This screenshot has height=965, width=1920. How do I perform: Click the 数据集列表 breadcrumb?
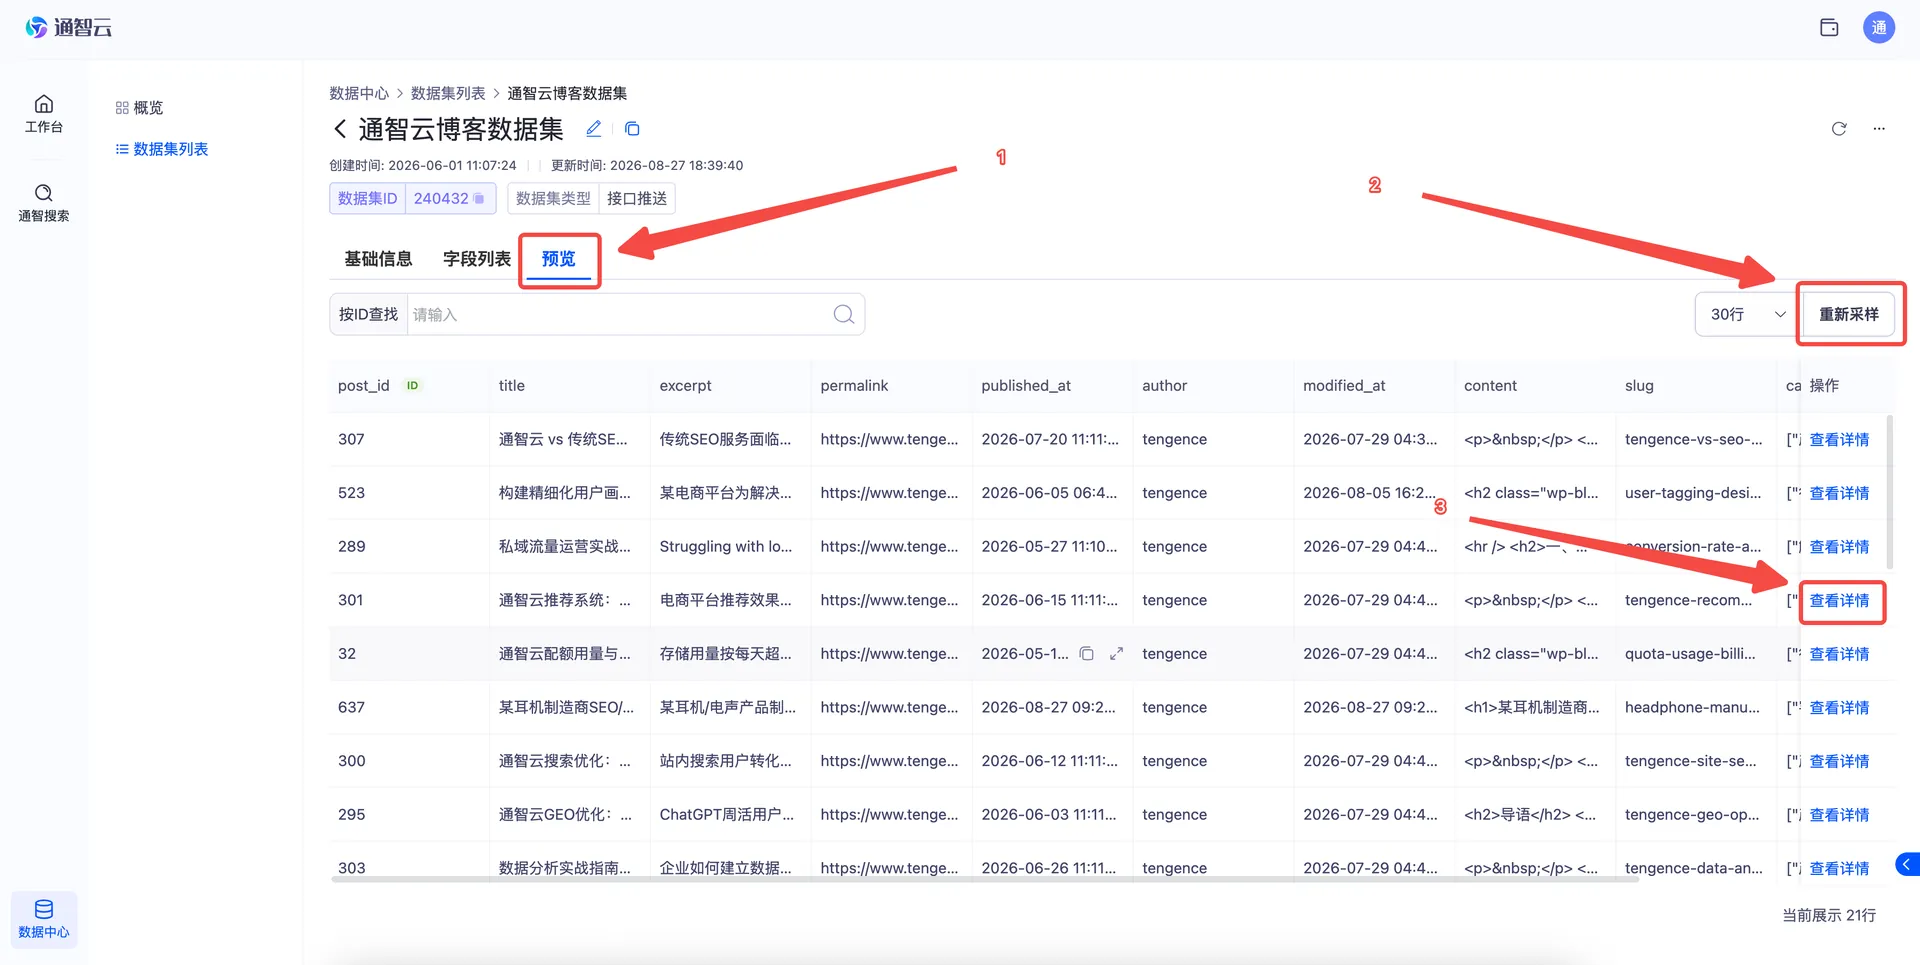click(x=448, y=93)
